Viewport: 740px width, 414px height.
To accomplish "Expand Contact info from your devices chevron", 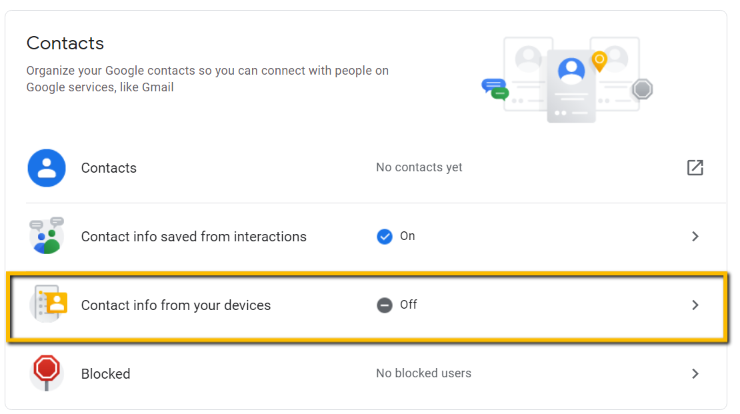I will (x=695, y=305).
